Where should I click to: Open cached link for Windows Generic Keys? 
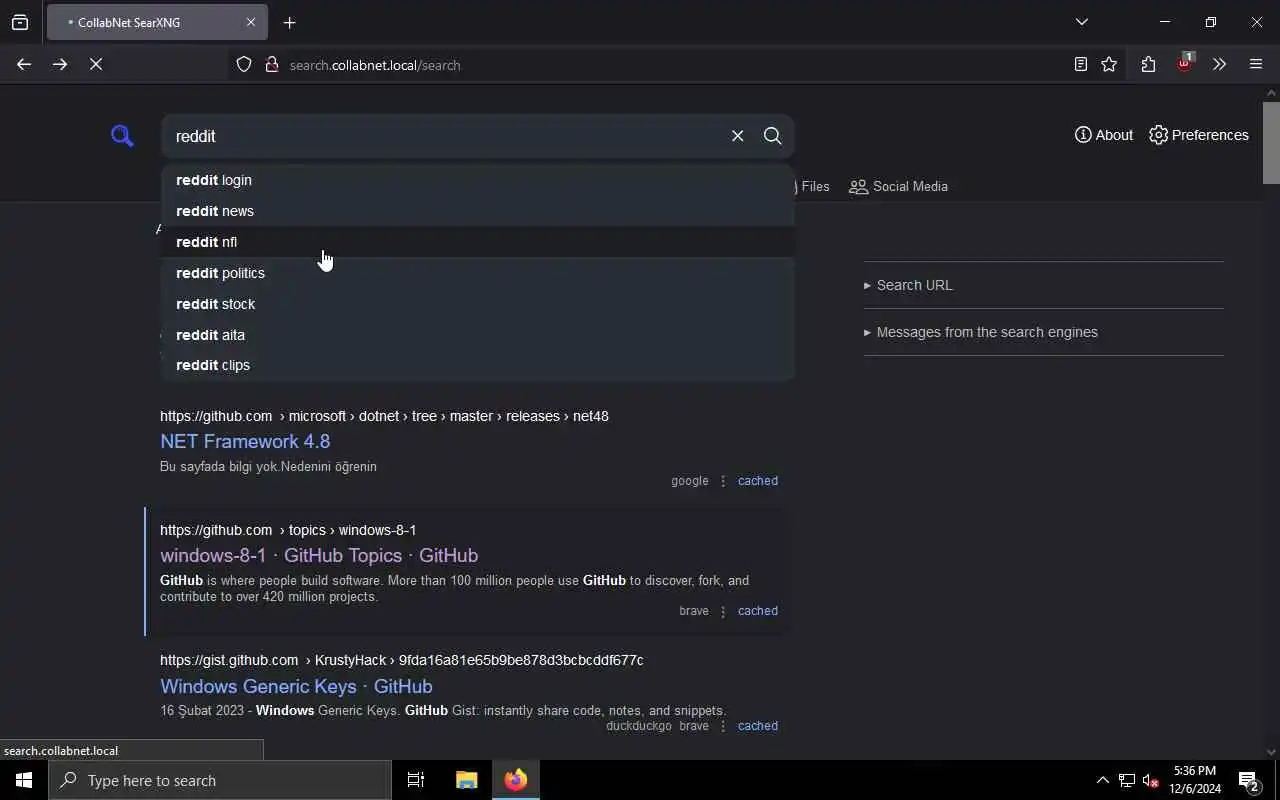(x=757, y=726)
